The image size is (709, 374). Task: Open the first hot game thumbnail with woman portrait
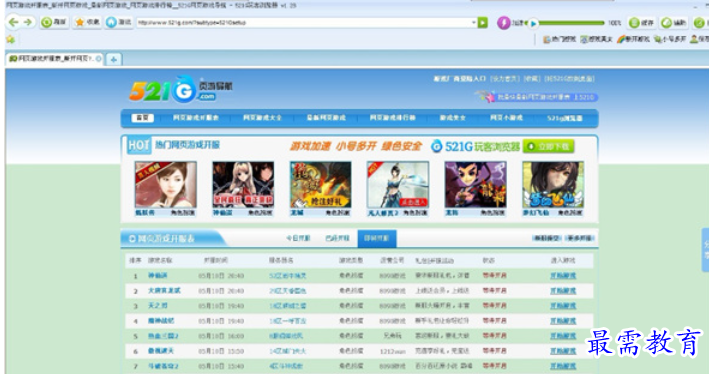pyautogui.click(x=165, y=185)
